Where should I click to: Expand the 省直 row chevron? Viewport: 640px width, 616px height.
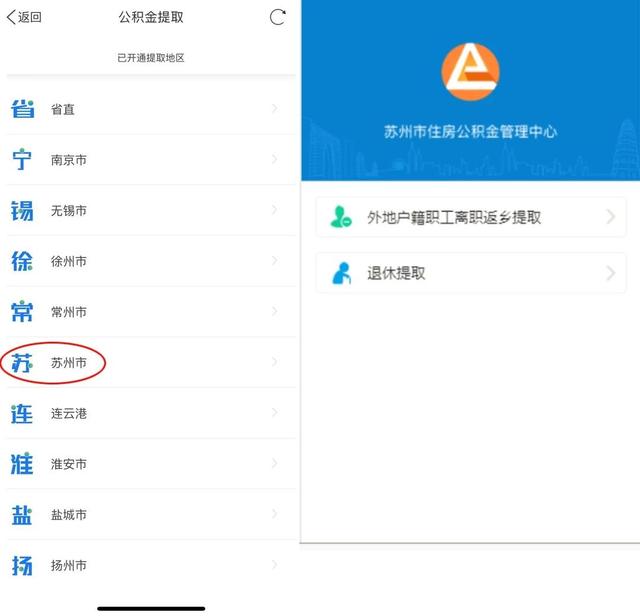(x=275, y=109)
